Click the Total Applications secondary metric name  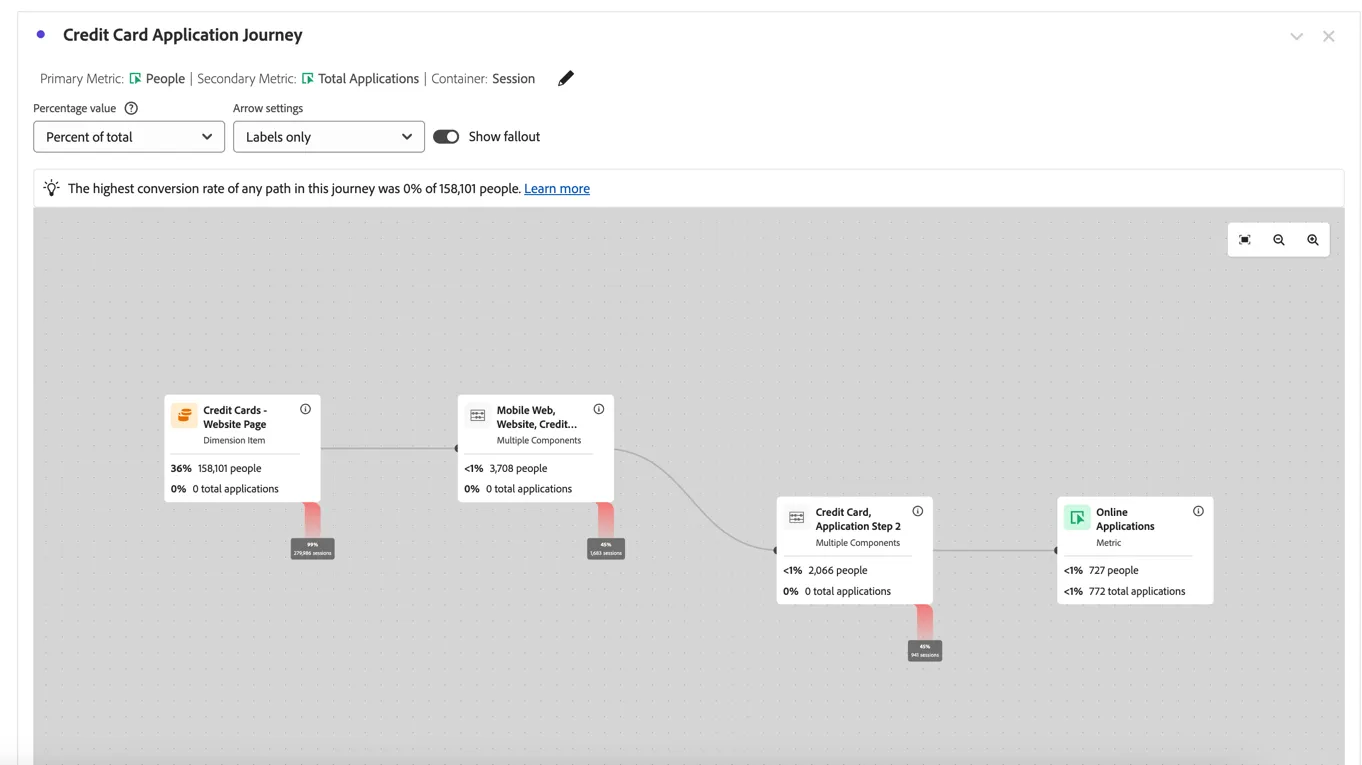click(368, 79)
